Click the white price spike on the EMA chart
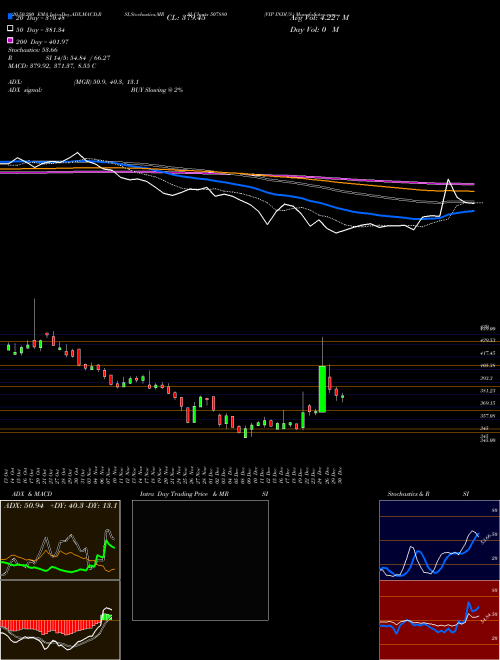The image size is (500, 660). point(448,180)
